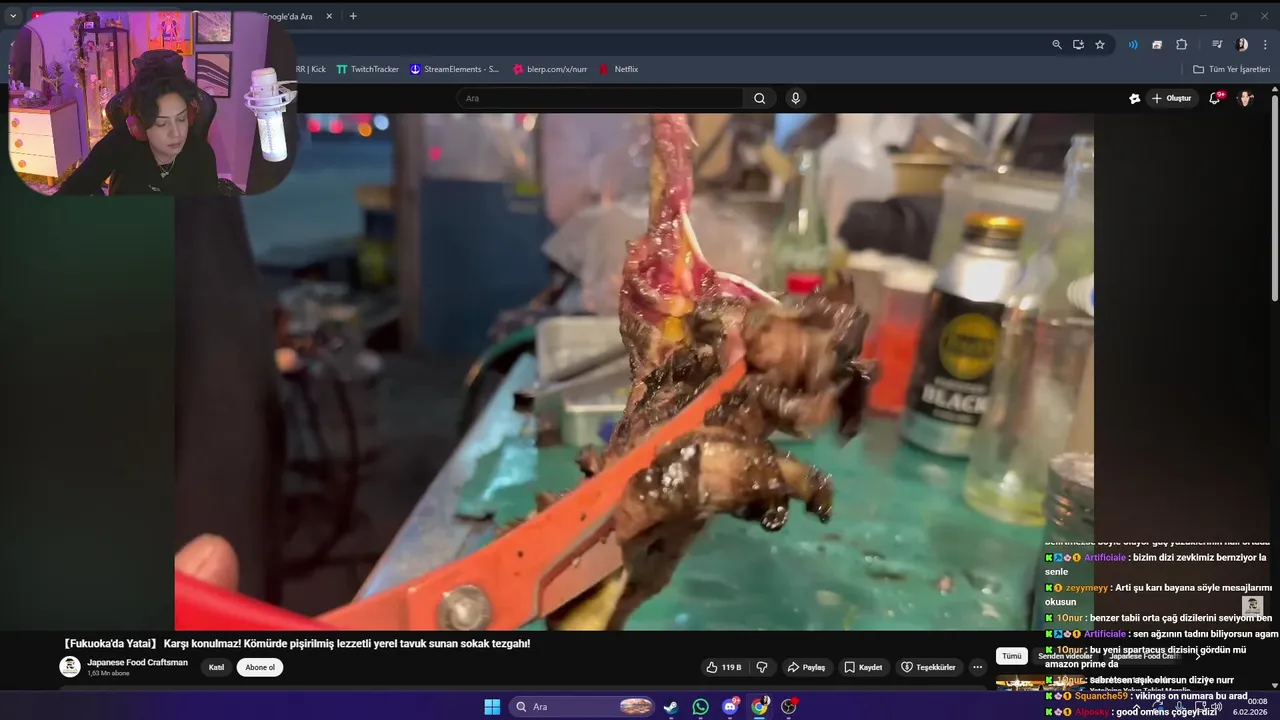Open the Oluştur create button
Image resolution: width=1280 pixels, height=720 pixels.
coord(1172,98)
